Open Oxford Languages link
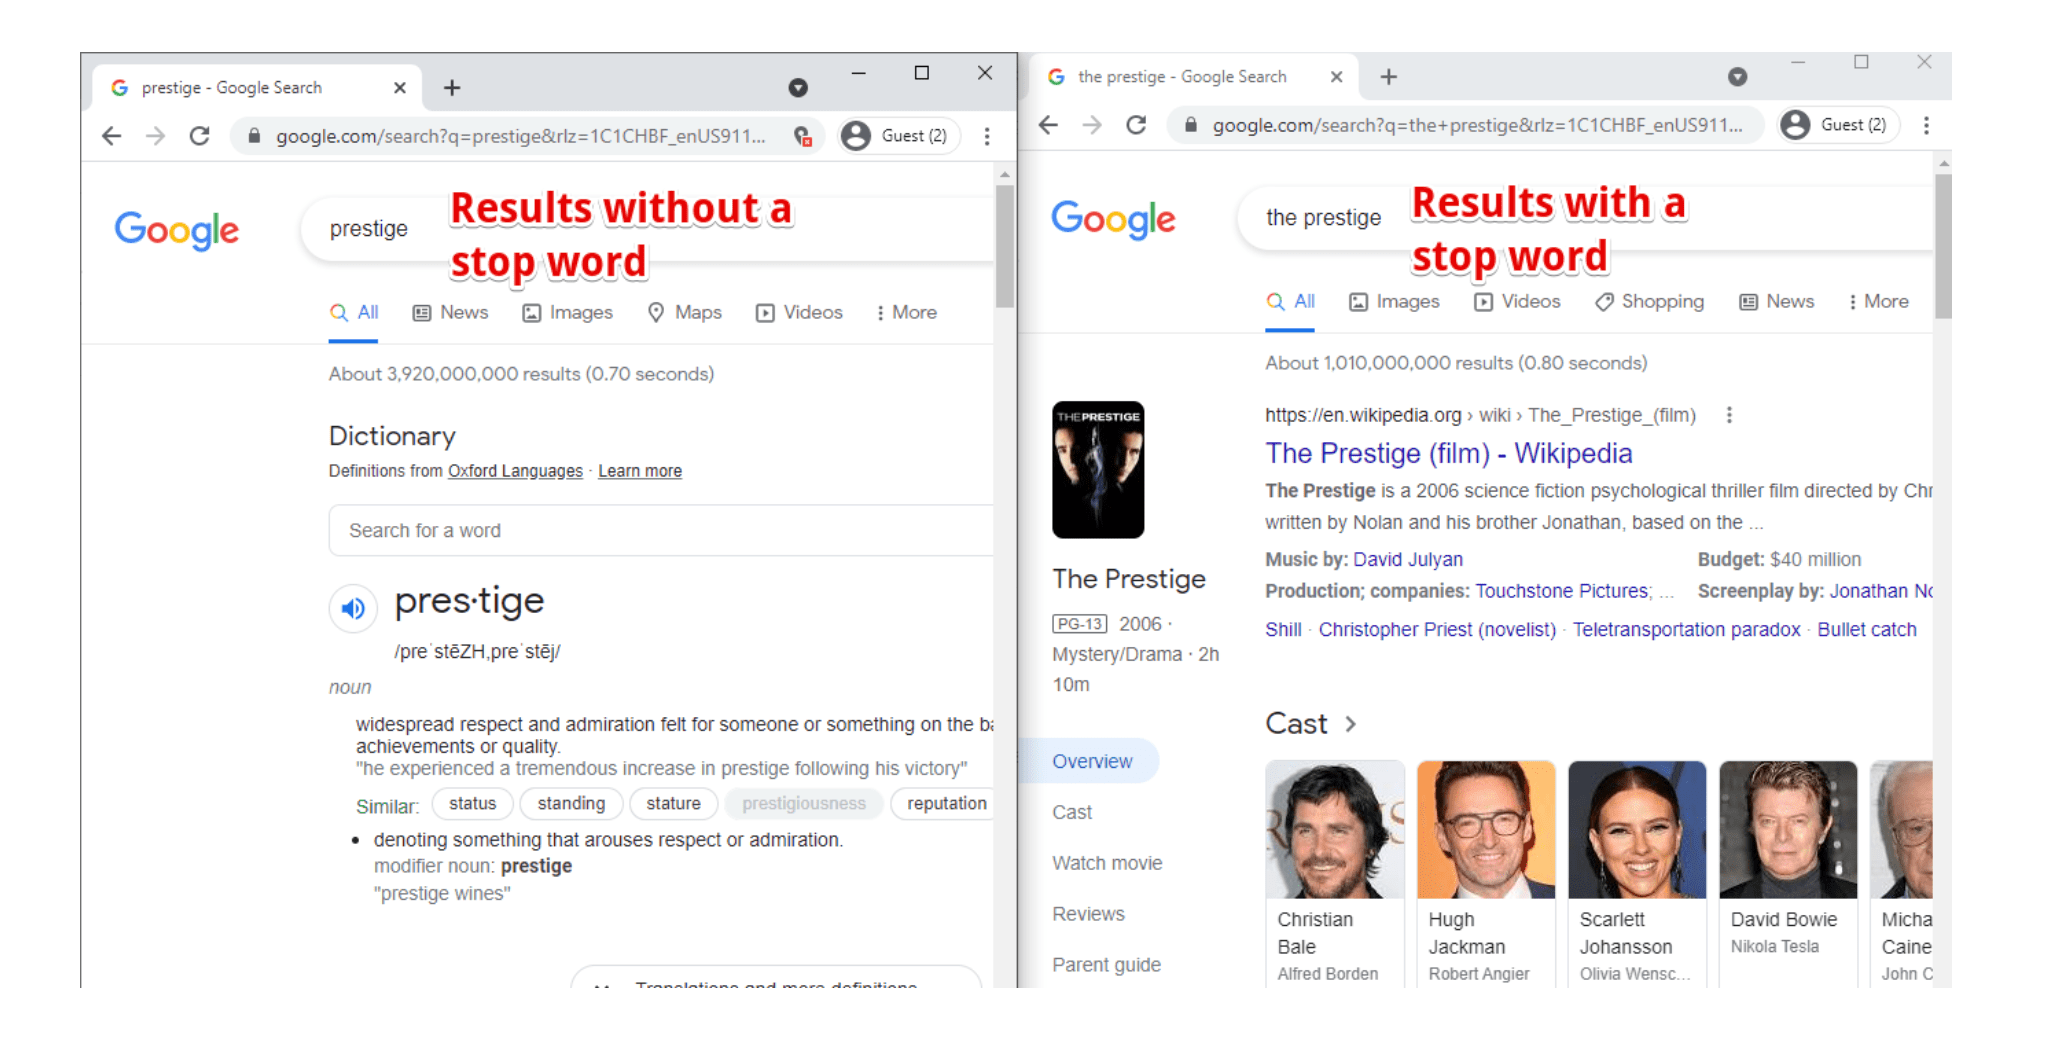The width and height of the screenshot is (2061, 1054). coord(515,471)
